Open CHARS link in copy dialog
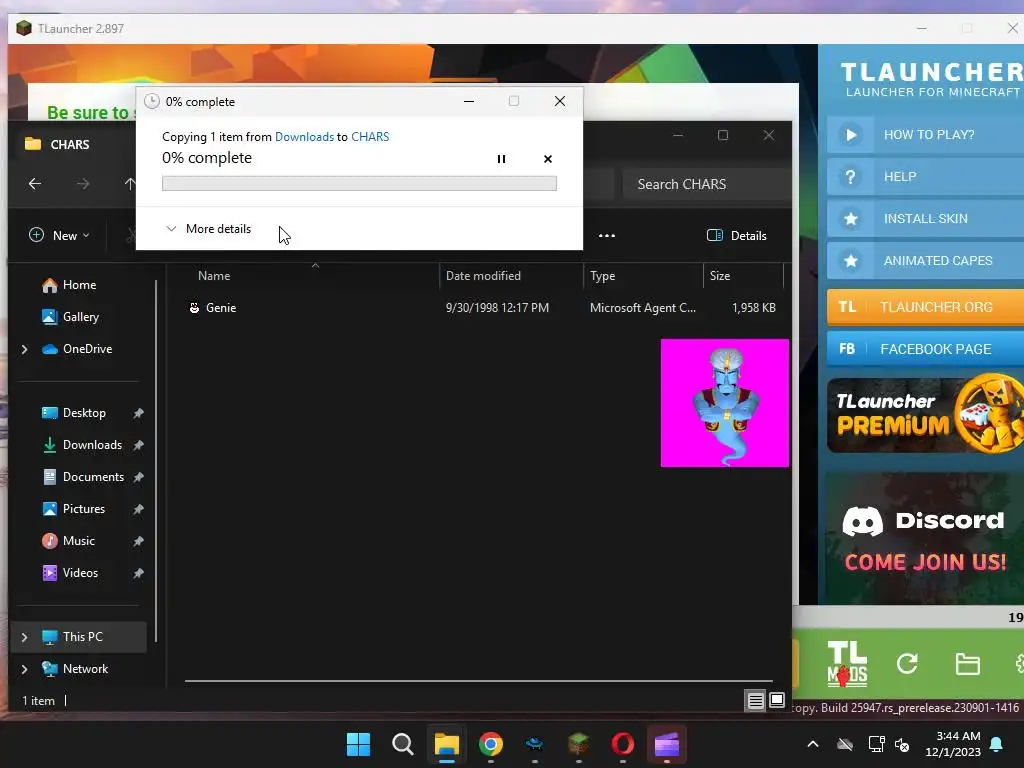 pyautogui.click(x=370, y=136)
